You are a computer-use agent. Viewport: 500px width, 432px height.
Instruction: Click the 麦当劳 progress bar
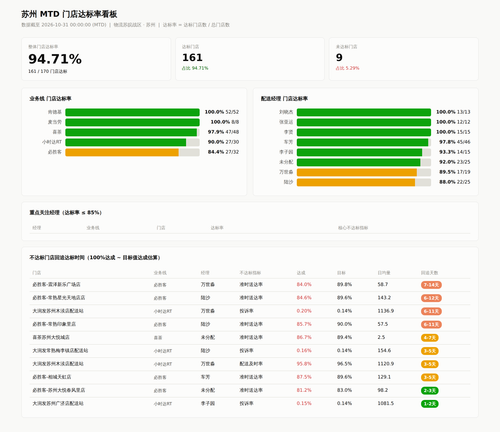tap(132, 122)
